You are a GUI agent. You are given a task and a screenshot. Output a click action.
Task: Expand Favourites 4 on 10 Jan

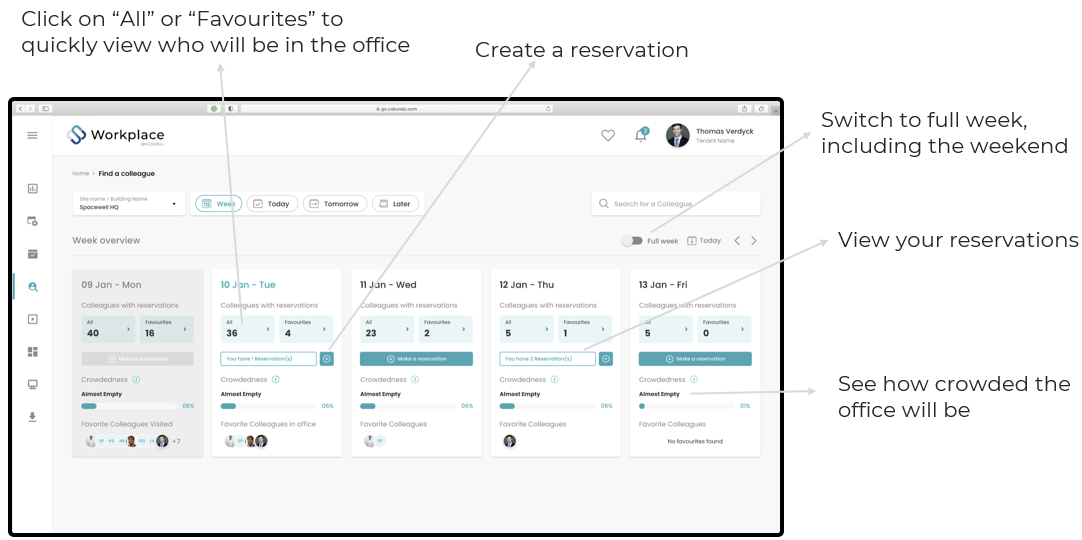[306, 330]
